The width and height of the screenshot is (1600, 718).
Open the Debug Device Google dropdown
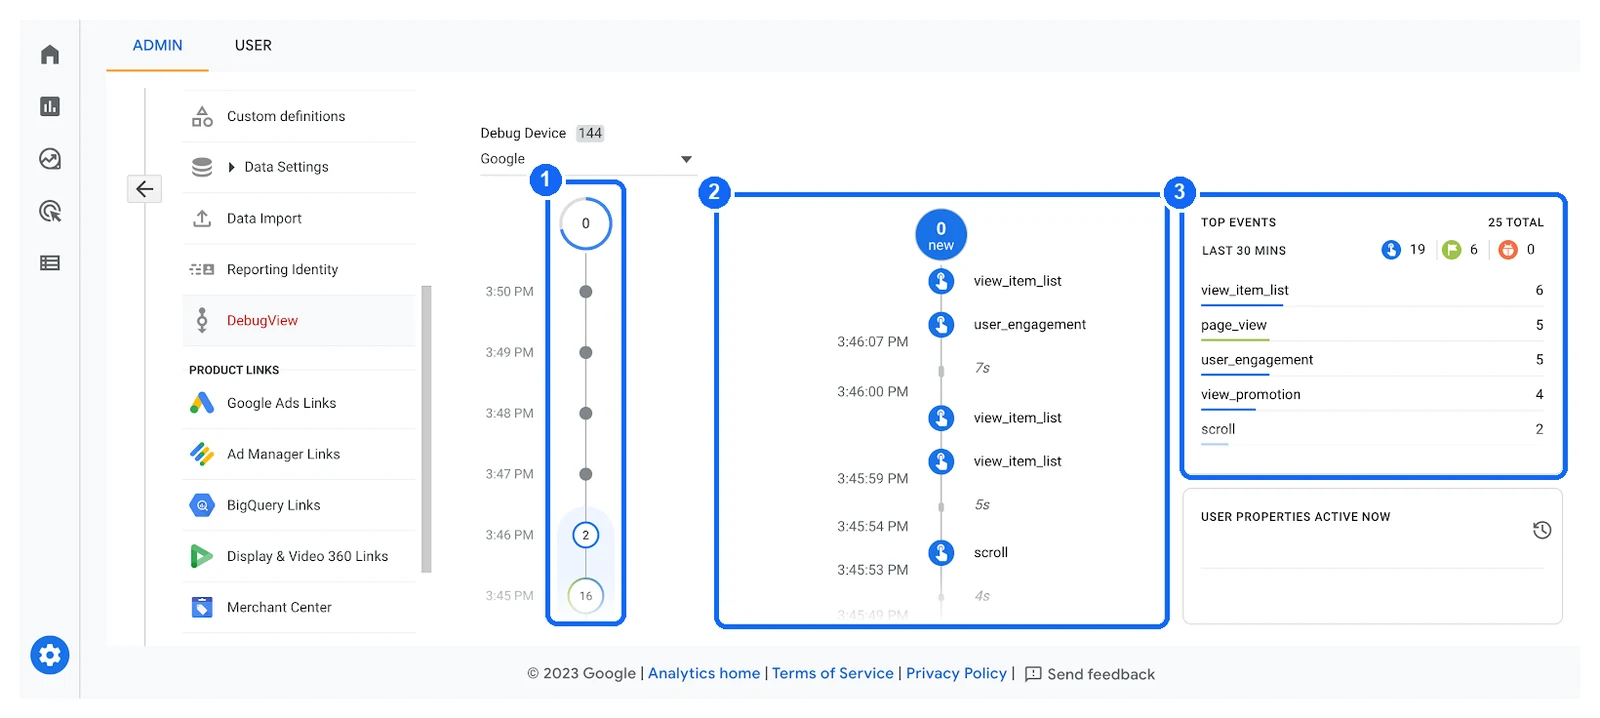587,159
